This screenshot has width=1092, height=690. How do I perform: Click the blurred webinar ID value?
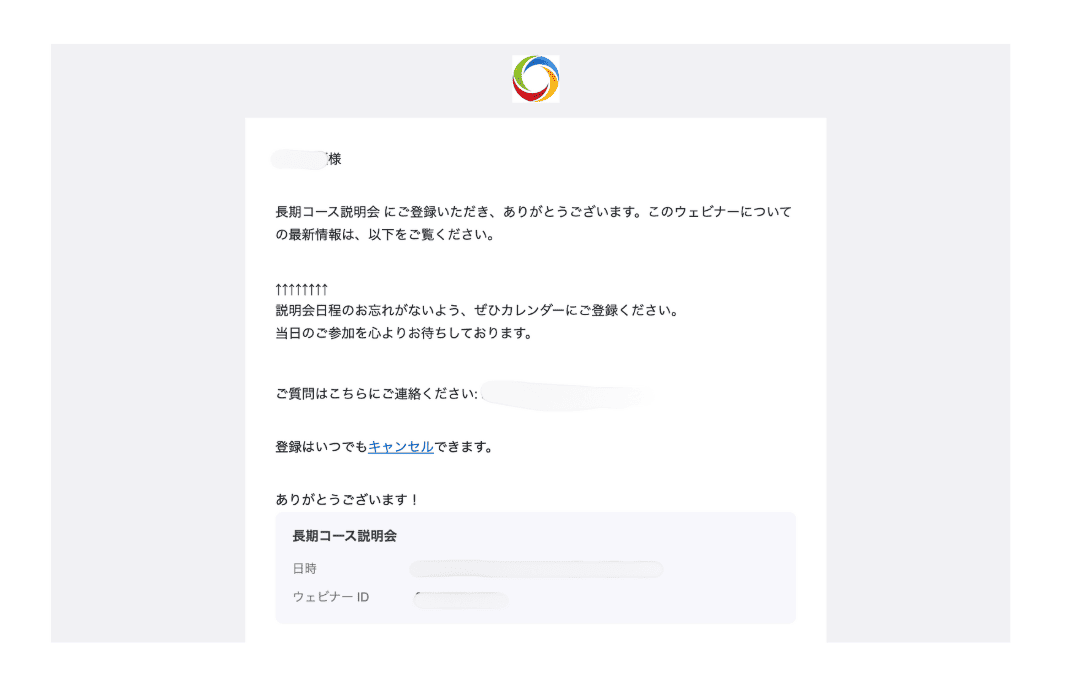(460, 600)
